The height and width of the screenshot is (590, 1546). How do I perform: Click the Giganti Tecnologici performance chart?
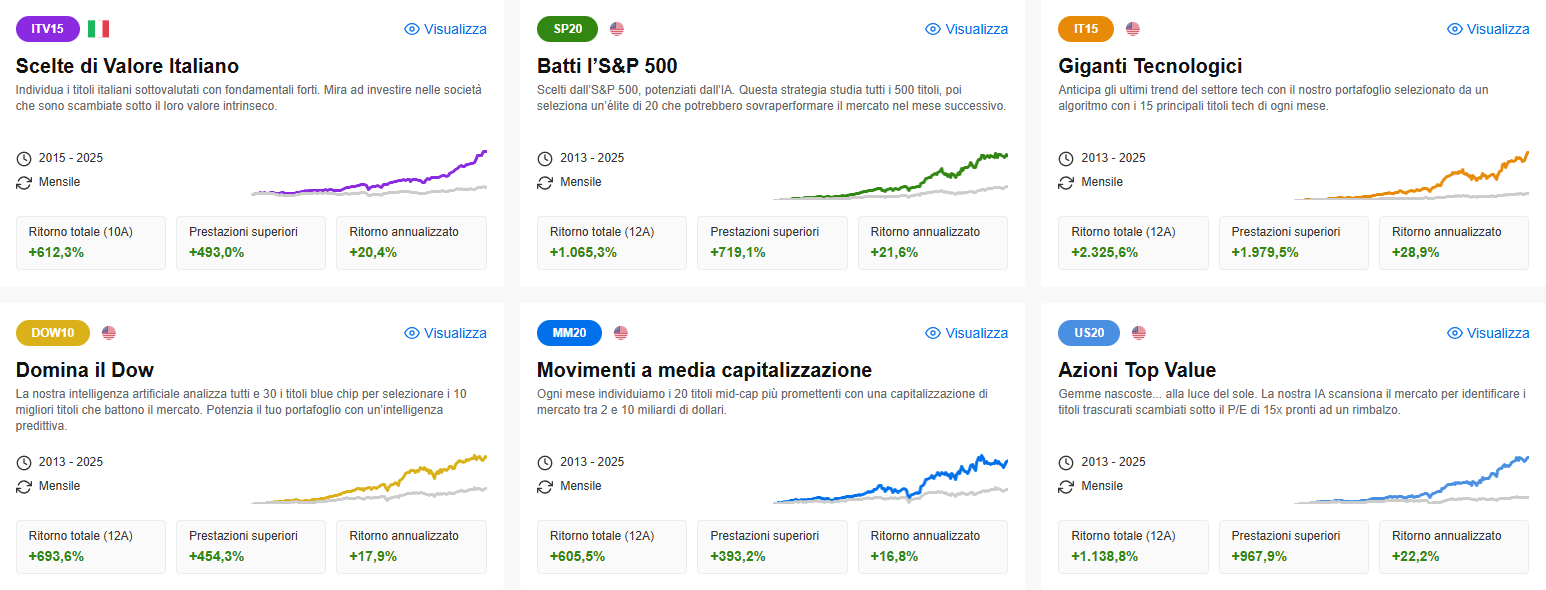click(1411, 174)
